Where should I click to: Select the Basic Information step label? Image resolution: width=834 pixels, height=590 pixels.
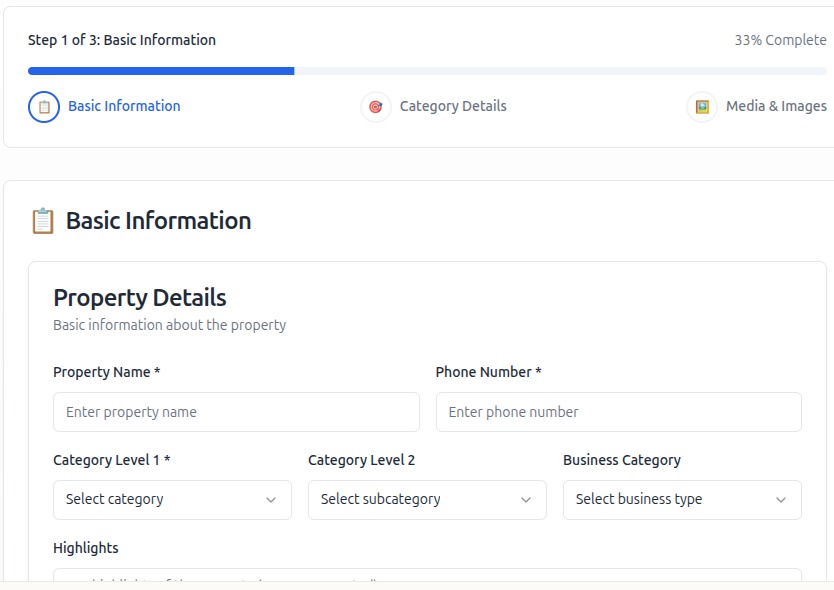tap(124, 106)
